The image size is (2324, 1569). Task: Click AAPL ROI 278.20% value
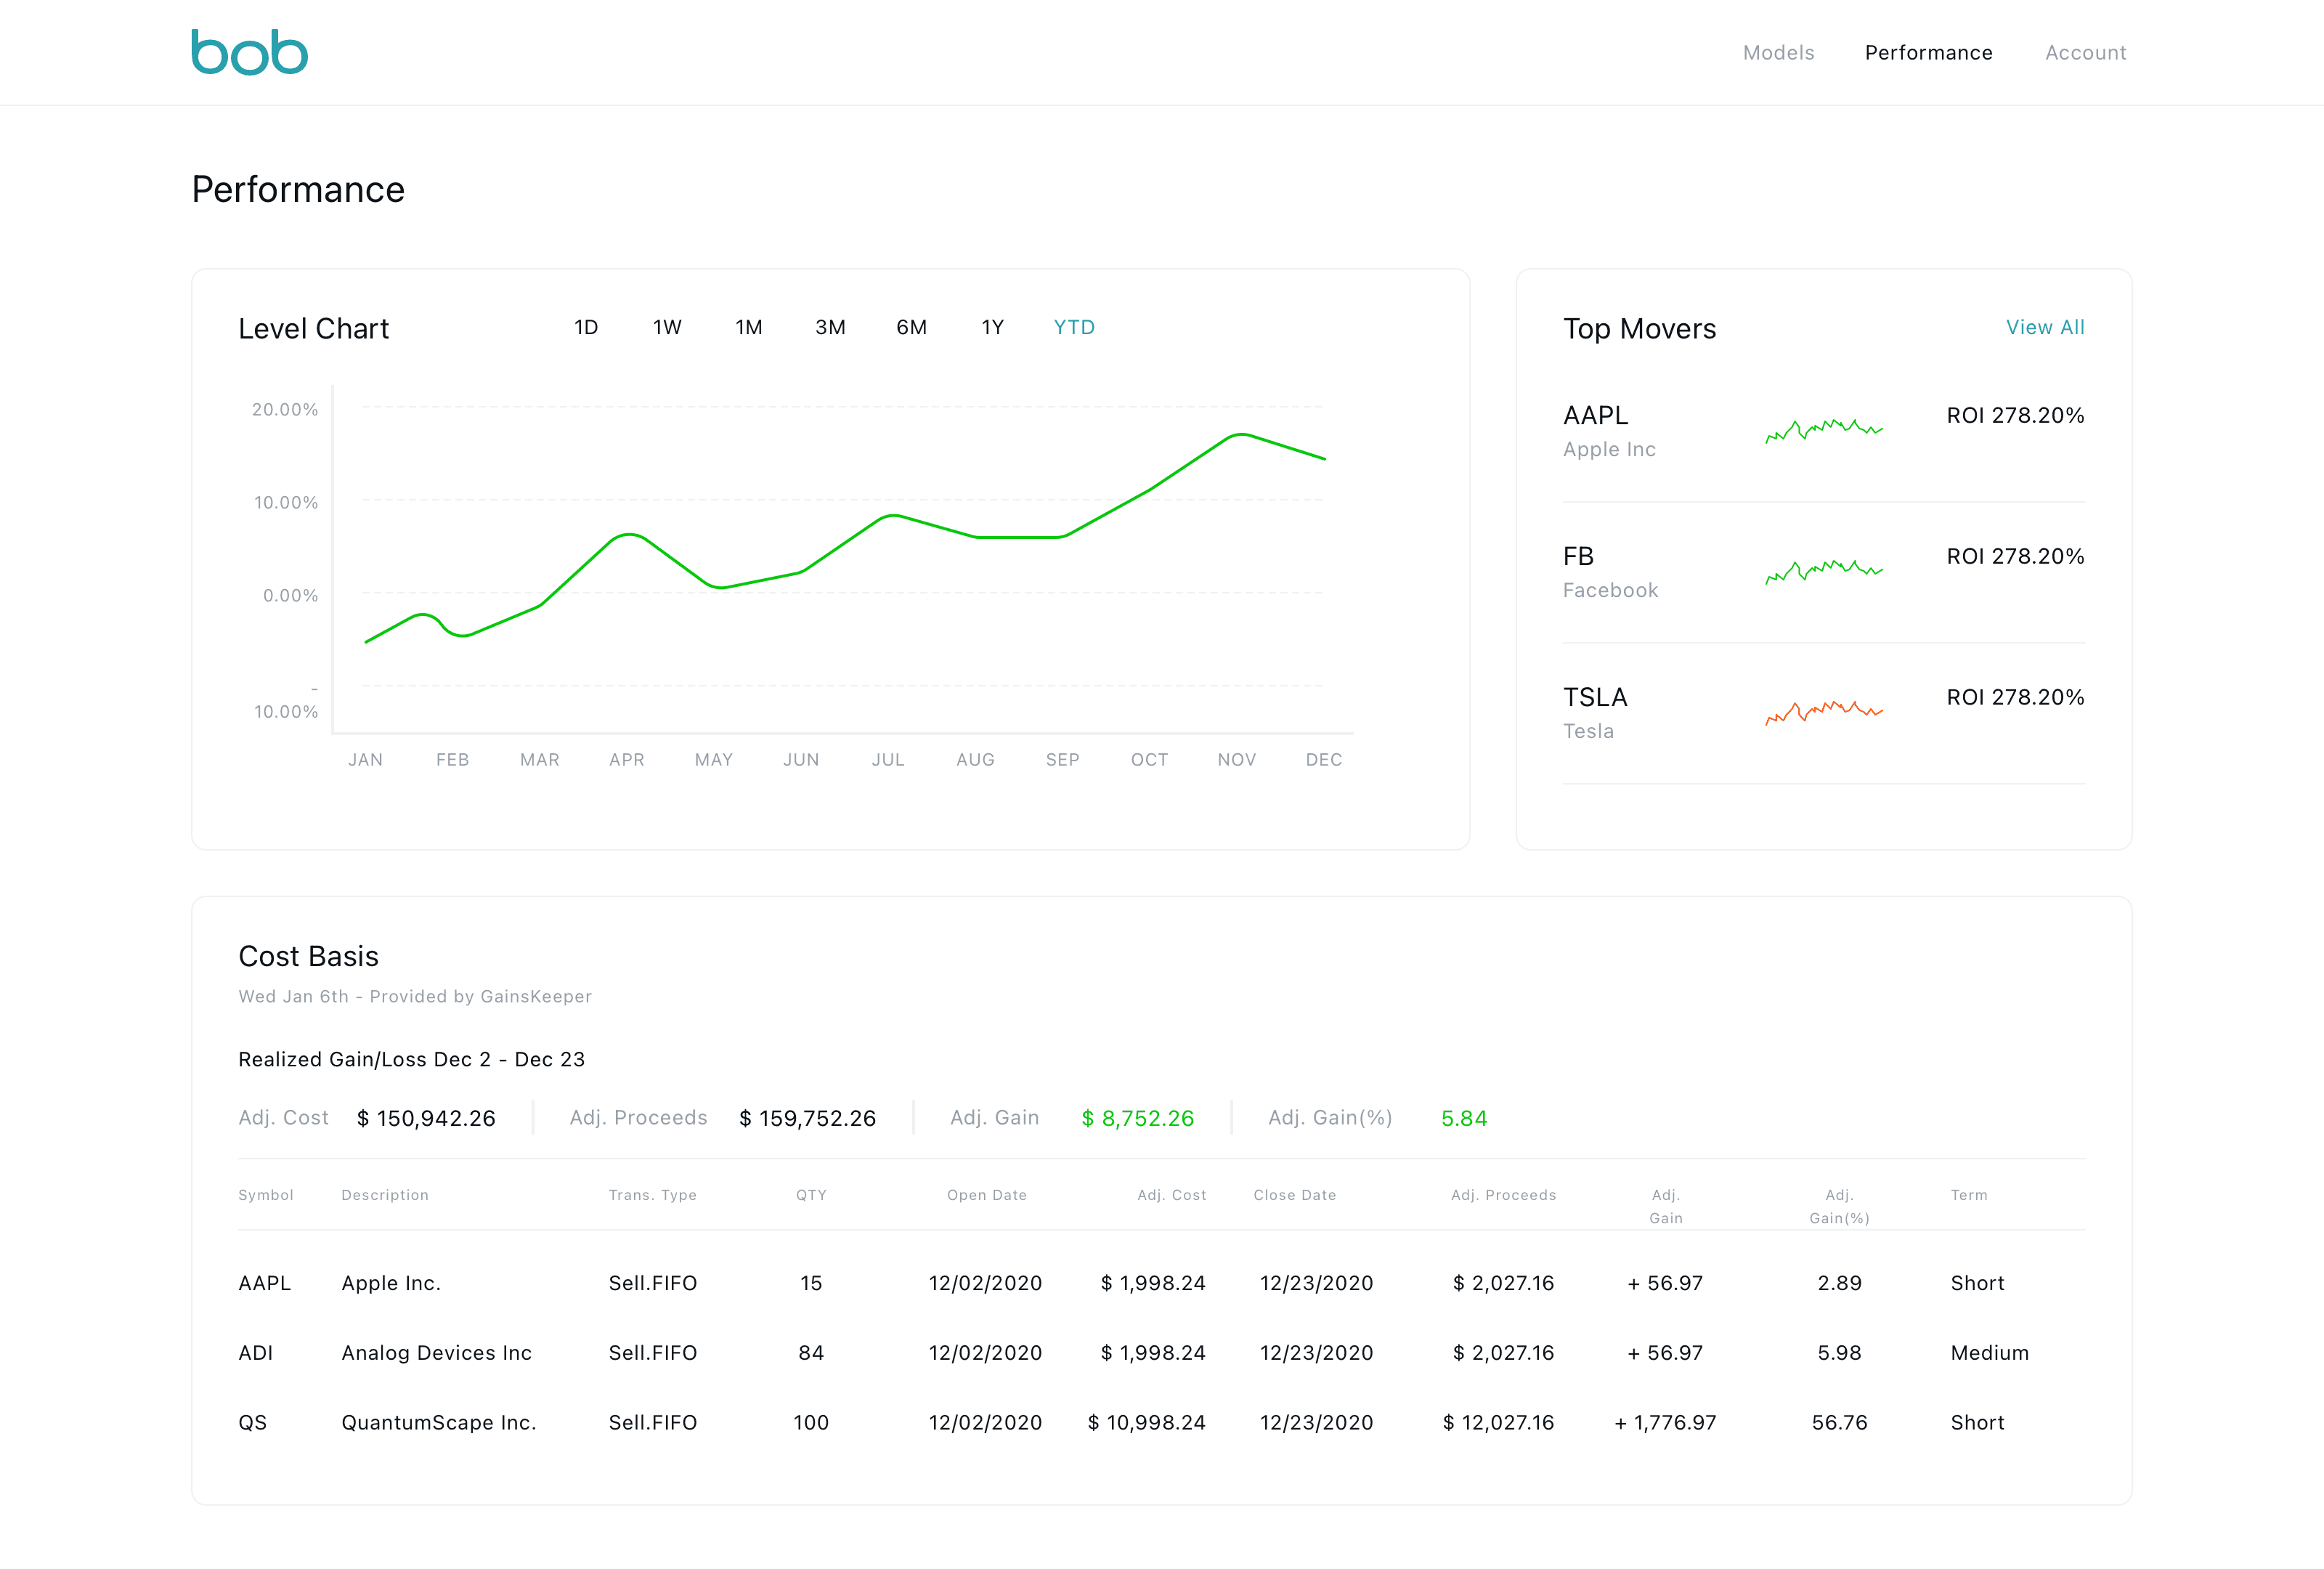[x=2015, y=415]
